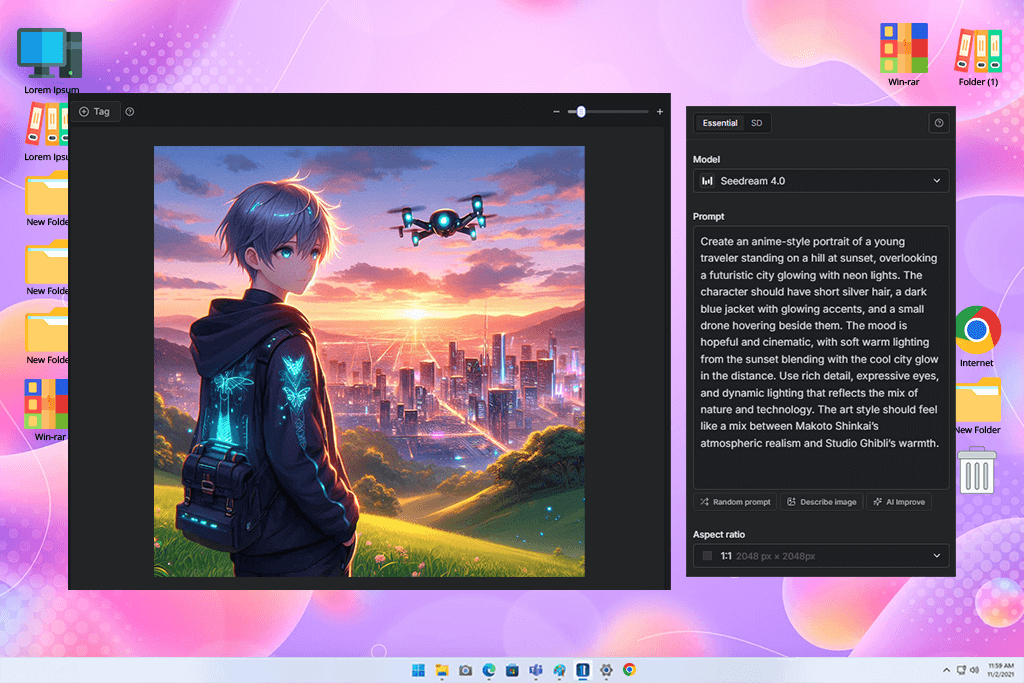Open the Win-rar icon beside Folder (1)

click(x=904, y=54)
